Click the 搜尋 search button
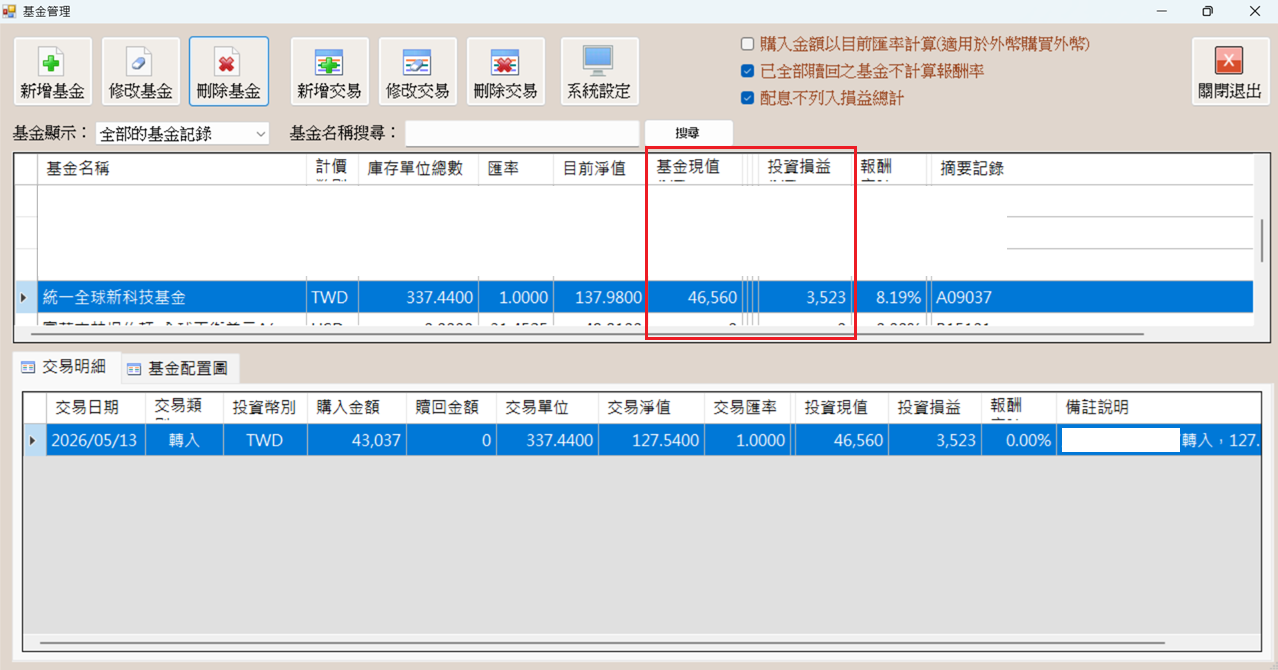 point(688,133)
